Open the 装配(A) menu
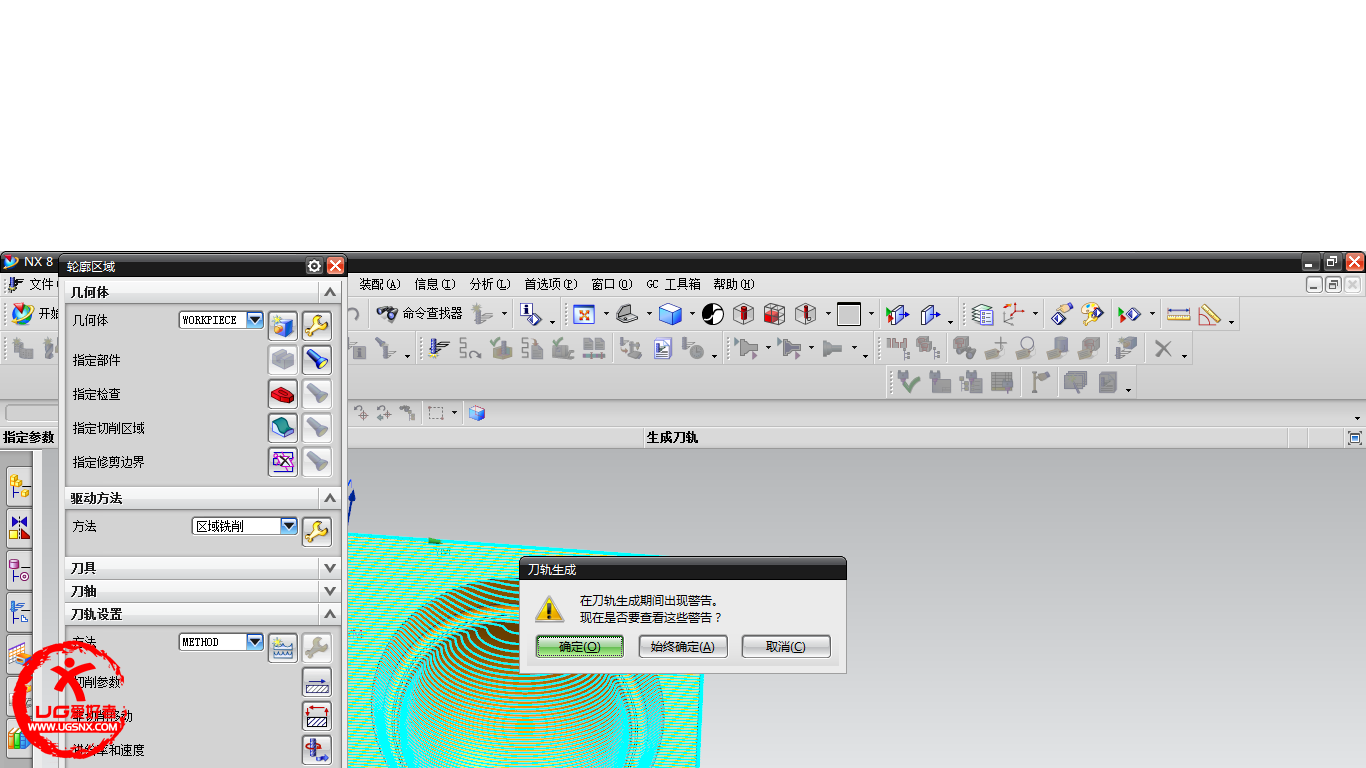The image size is (1366, 768). [x=380, y=285]
